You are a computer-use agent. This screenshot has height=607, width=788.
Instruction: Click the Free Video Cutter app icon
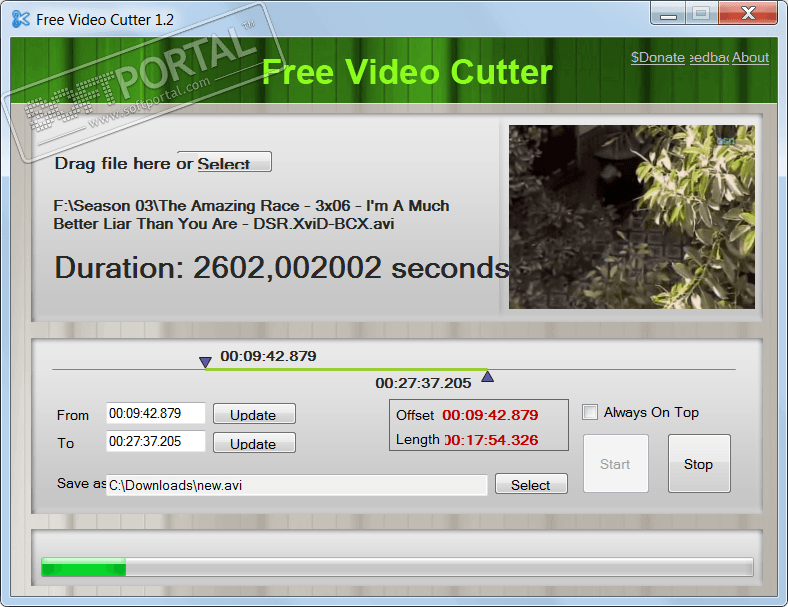(x=21, y=19)
